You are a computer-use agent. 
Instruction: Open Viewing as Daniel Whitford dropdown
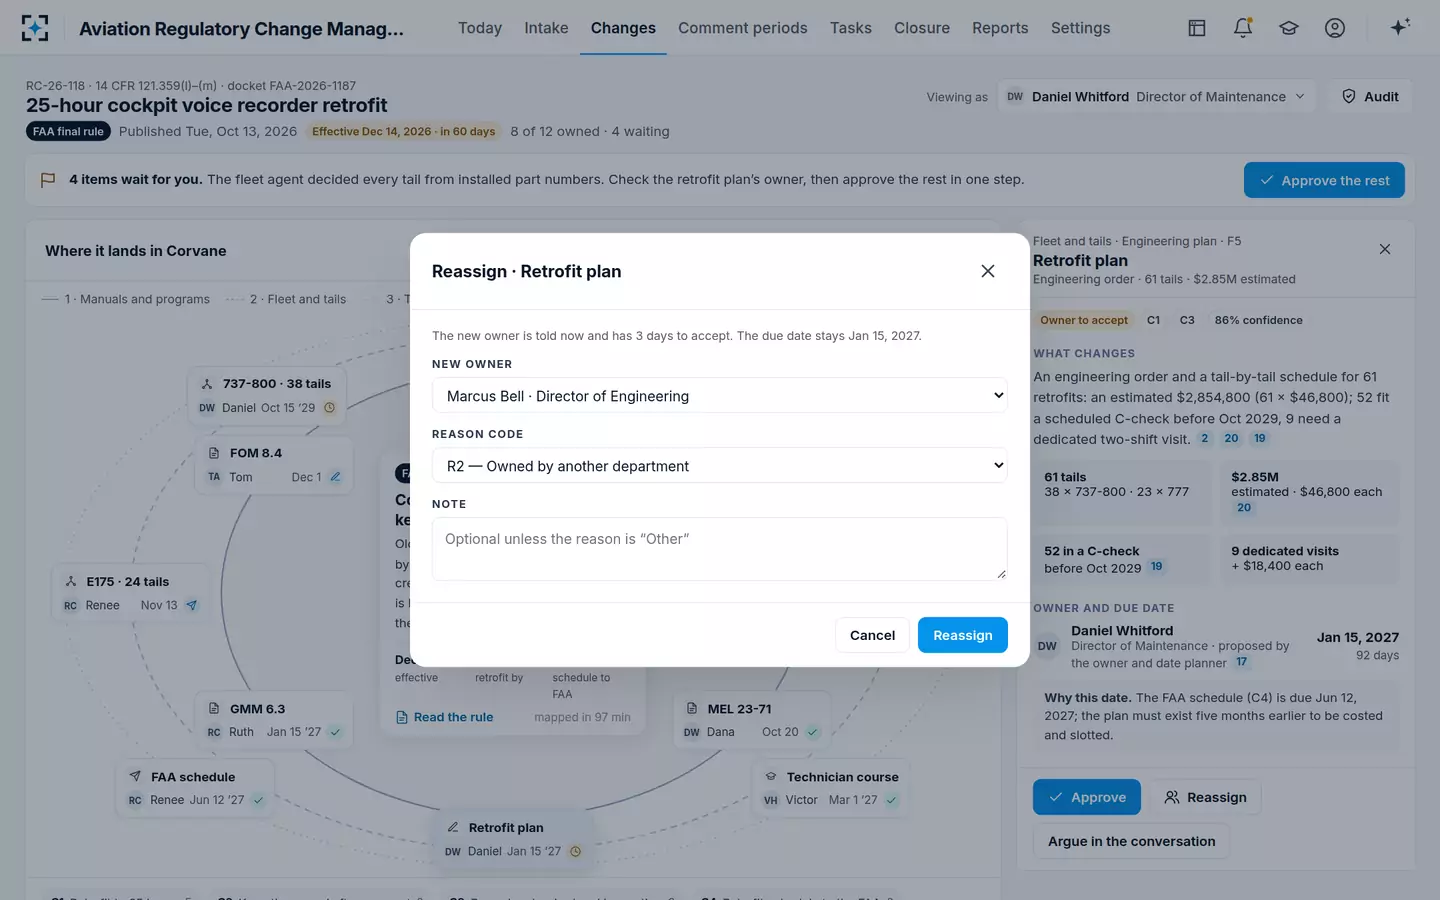pos(1156,97)
